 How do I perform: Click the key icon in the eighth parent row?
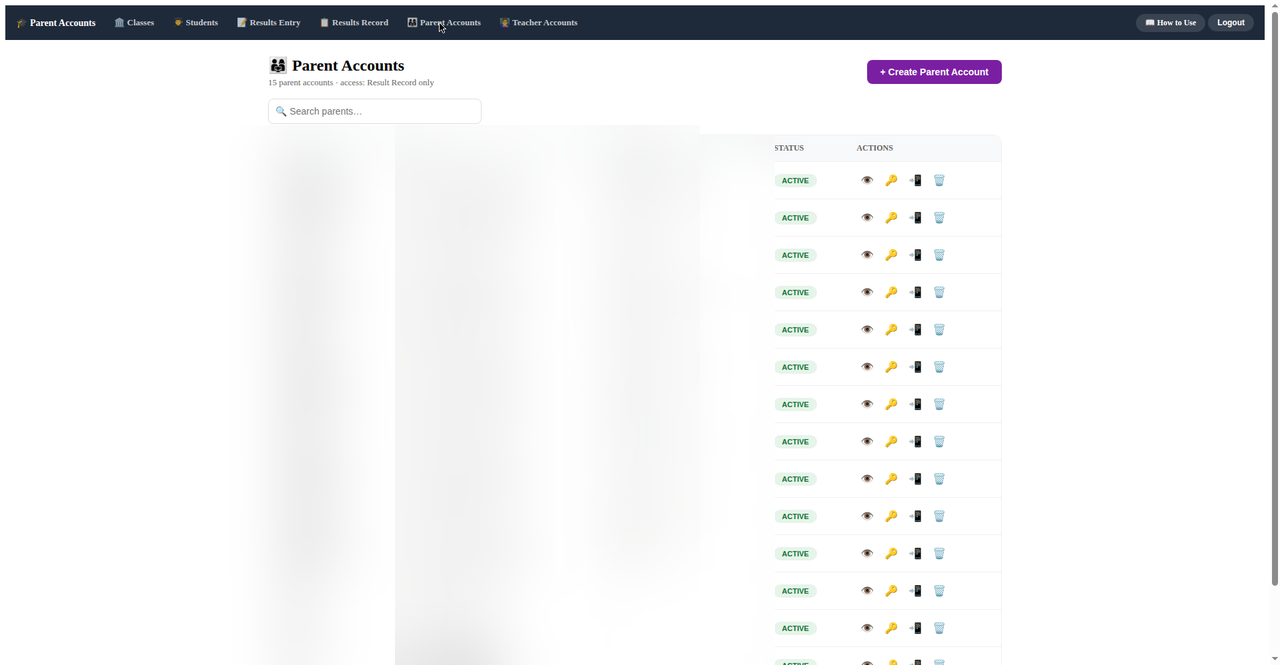point(891,442)
